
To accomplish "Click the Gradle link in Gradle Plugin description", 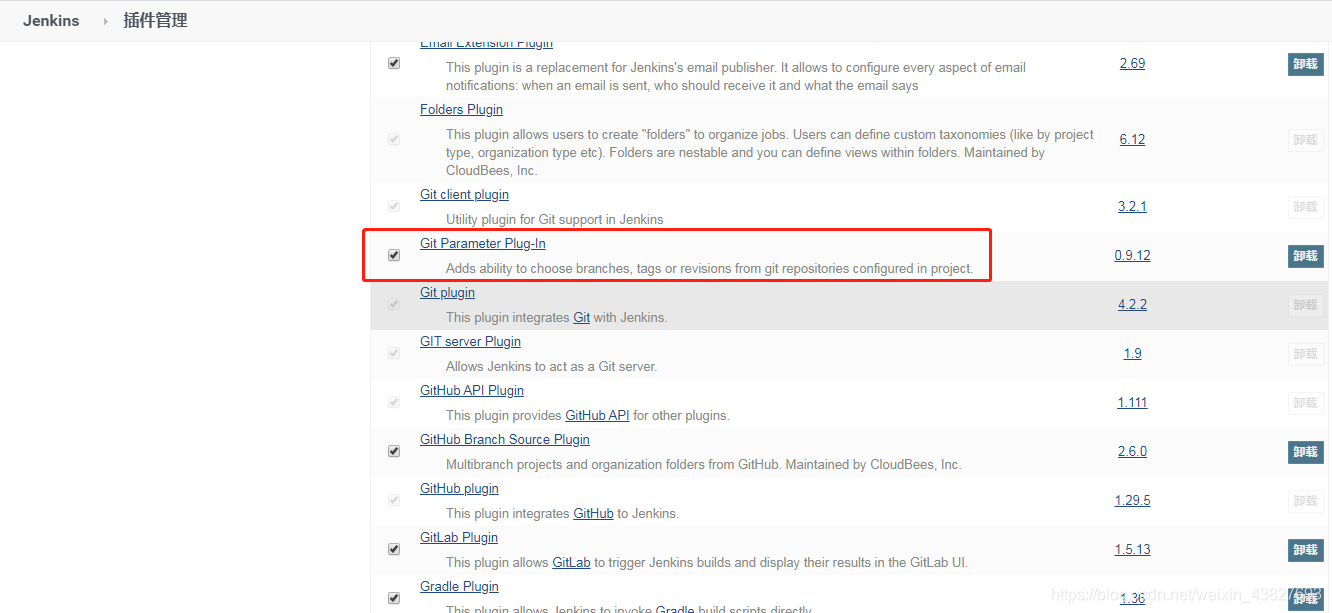I will (674, 610).
